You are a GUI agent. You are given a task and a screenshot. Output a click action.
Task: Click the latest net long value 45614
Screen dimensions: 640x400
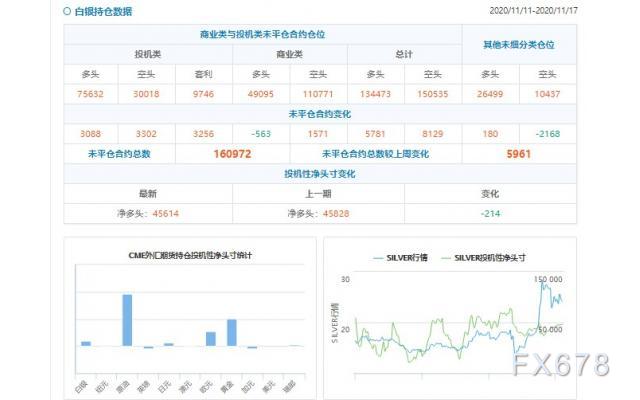166,213
